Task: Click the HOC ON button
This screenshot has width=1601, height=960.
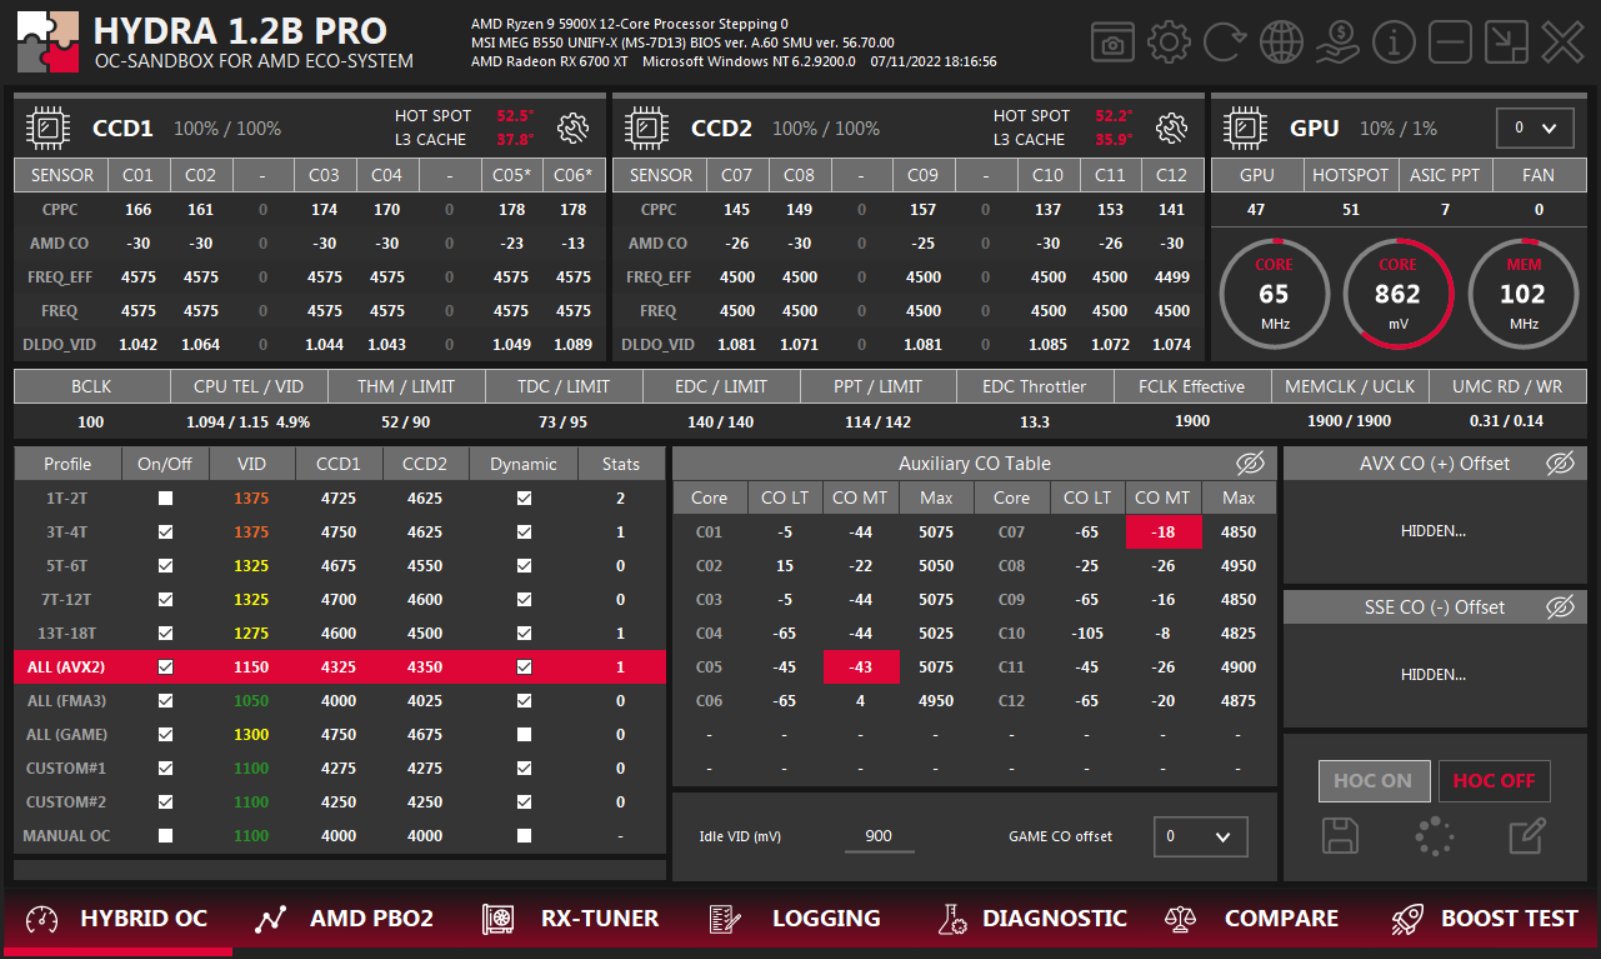Action: 1373,781
